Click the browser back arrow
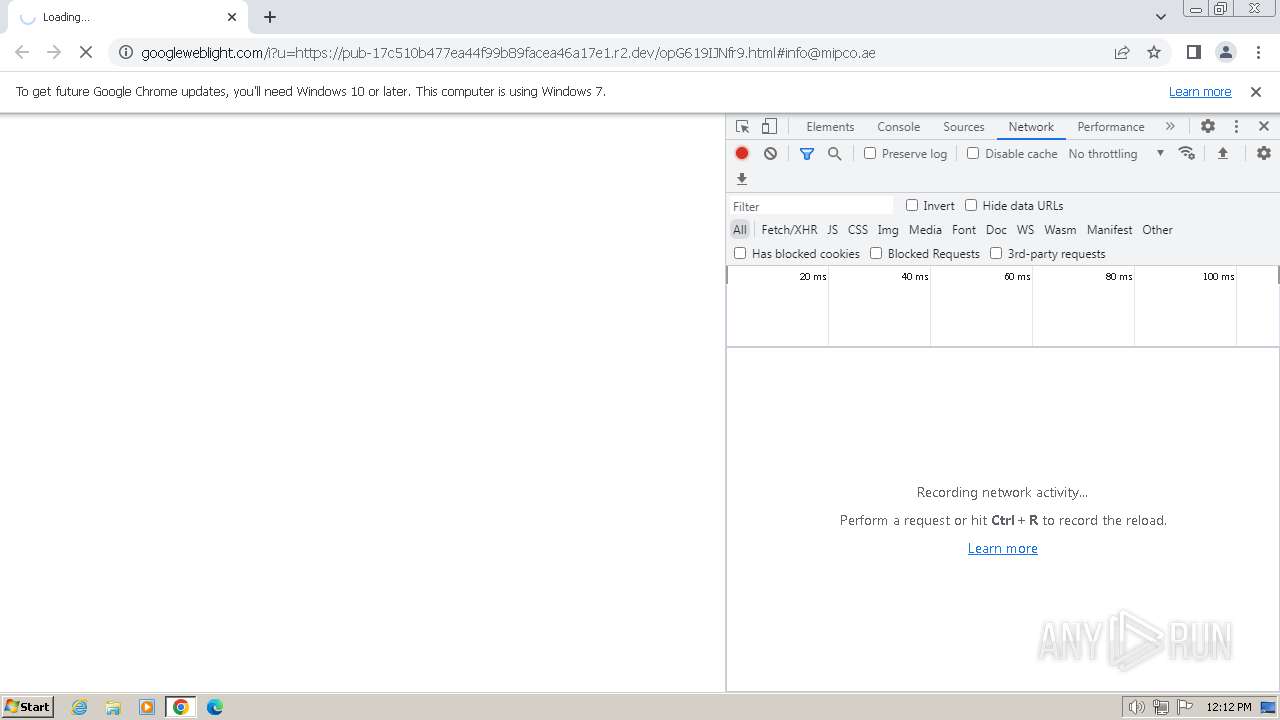Image resolution: width=1280 pixels, height=720 pixels. pyautogui.click(x=22, y=53)
